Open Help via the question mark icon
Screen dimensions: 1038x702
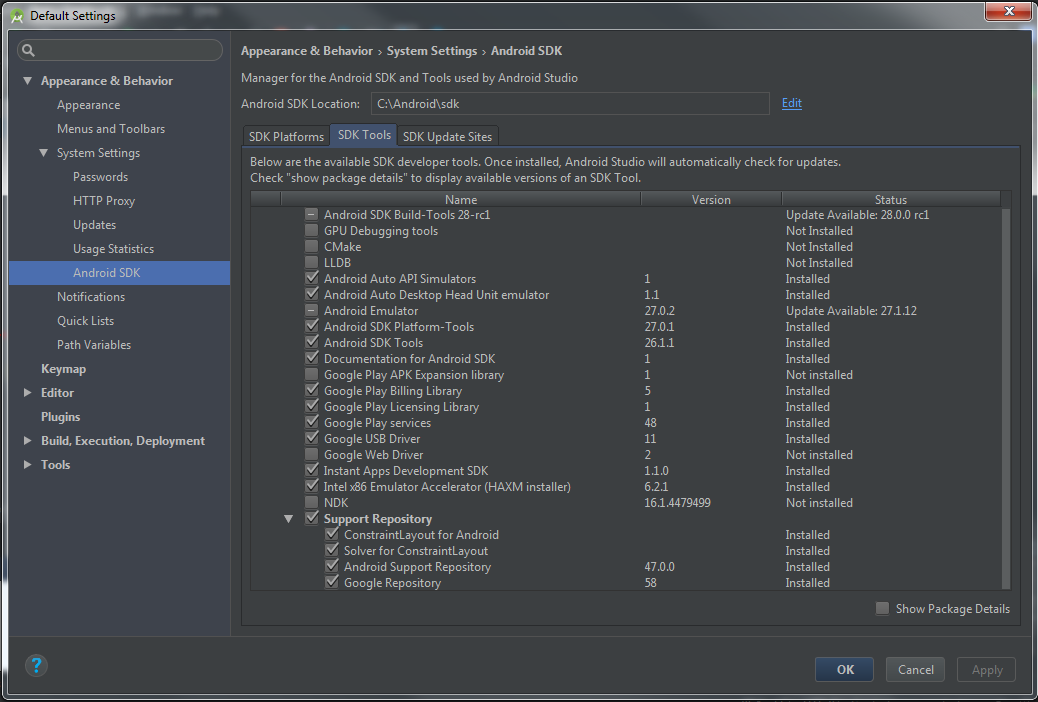coord(36,665)
